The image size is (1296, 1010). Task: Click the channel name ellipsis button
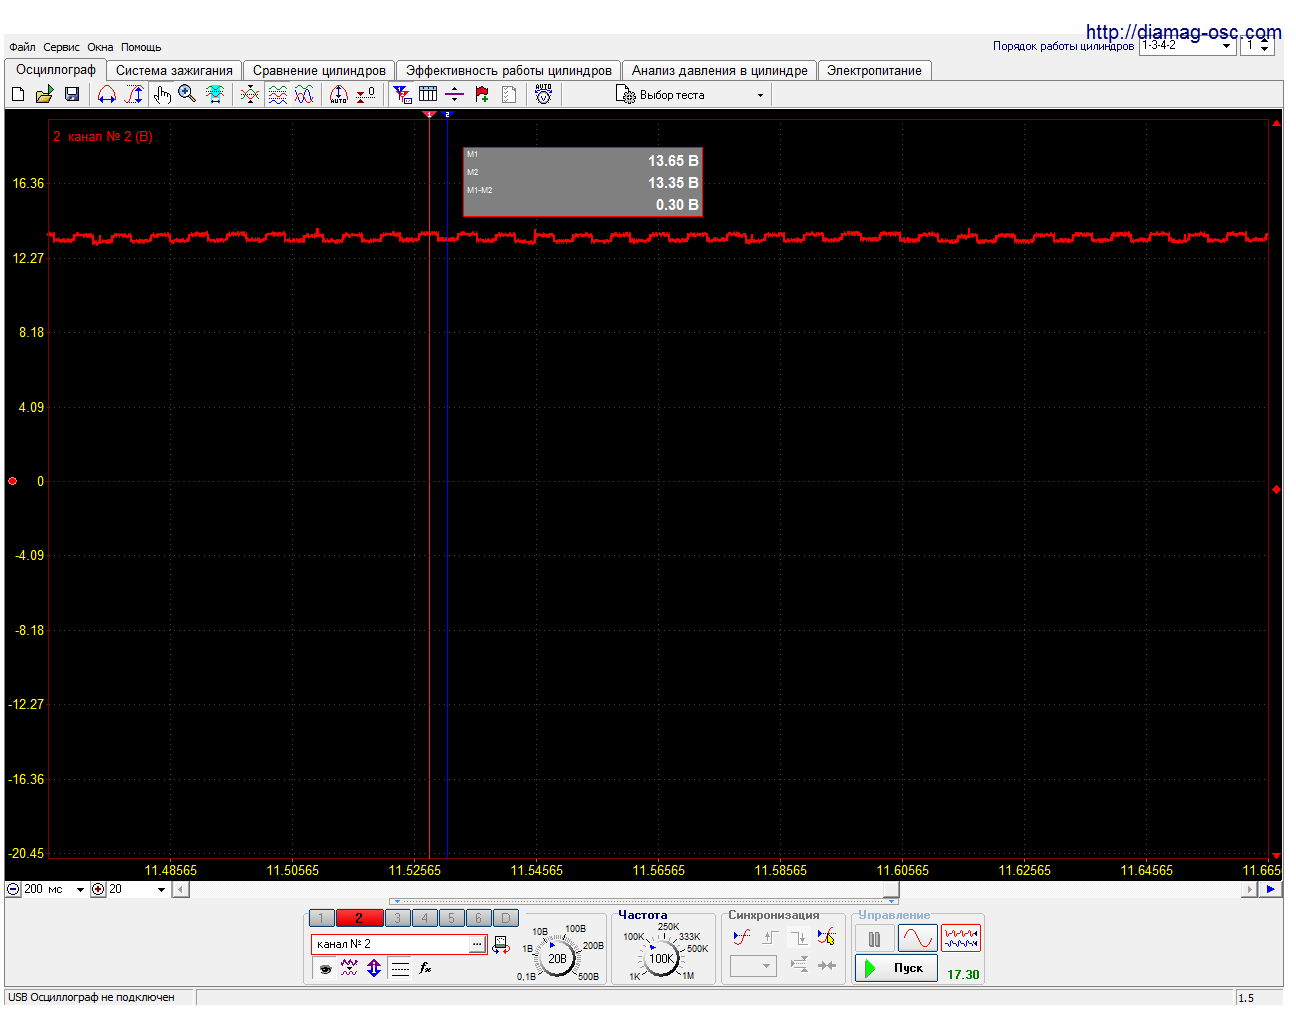tap(477, 944)
